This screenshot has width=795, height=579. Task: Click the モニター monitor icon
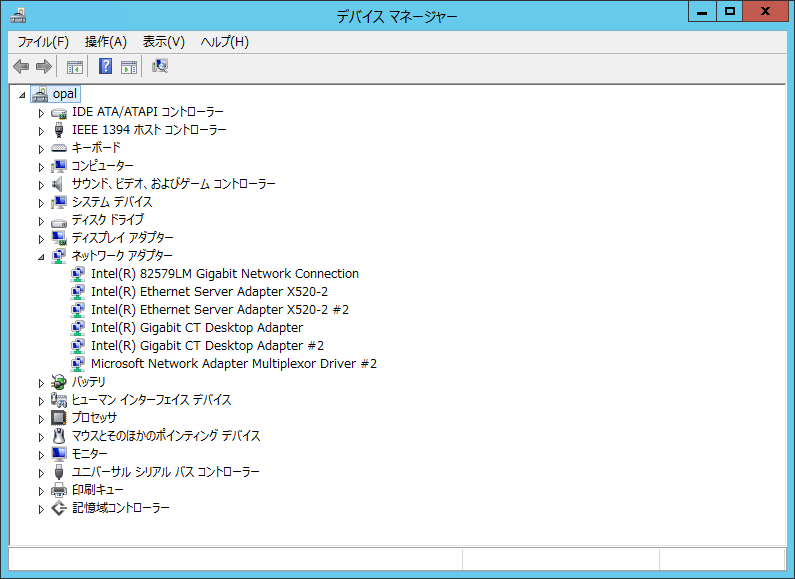pos(59,454)
